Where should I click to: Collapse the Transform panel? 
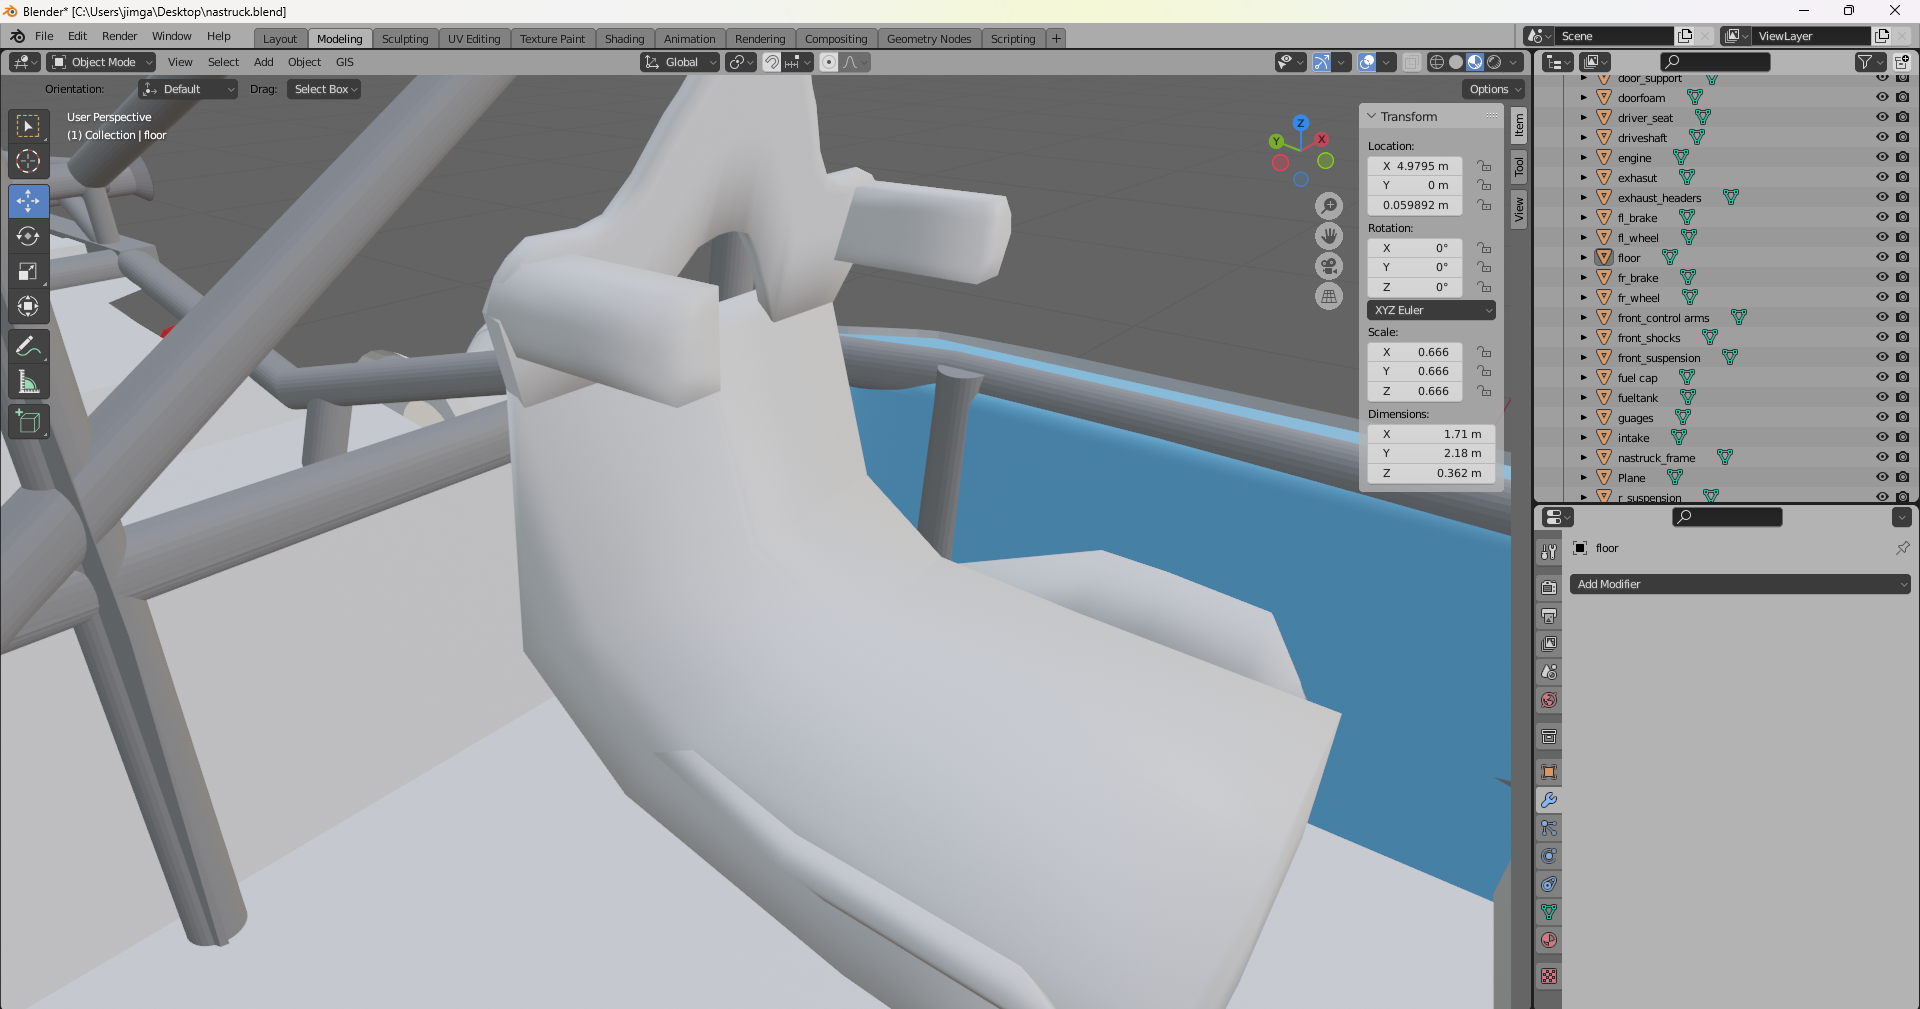coord(1372,116)
